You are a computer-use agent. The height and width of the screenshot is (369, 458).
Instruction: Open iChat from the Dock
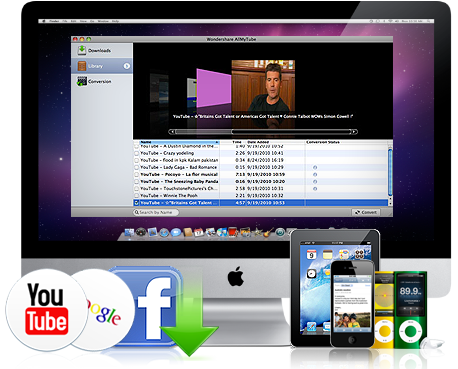pos(176,232)
